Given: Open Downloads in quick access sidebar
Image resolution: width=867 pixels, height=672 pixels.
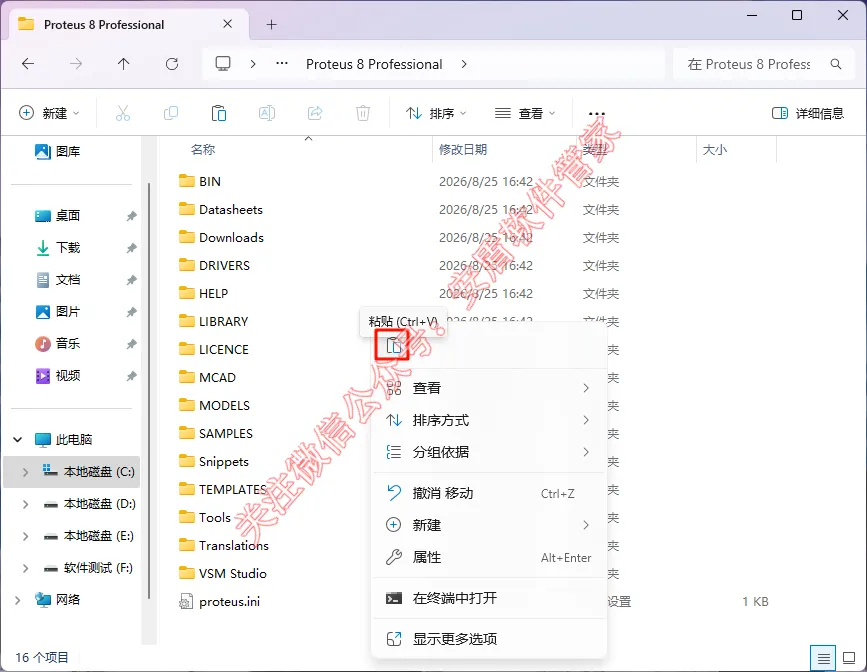Looking at the screenshot, I should pos(58,248).
